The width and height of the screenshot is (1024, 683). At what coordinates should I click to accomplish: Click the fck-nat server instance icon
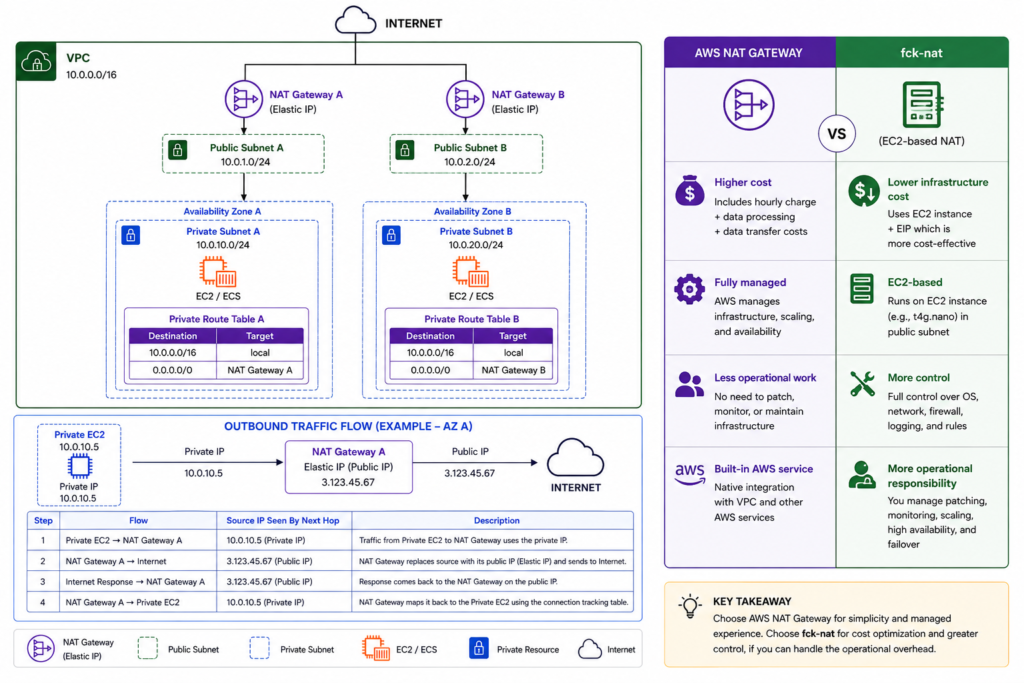(x=922, y=104)
